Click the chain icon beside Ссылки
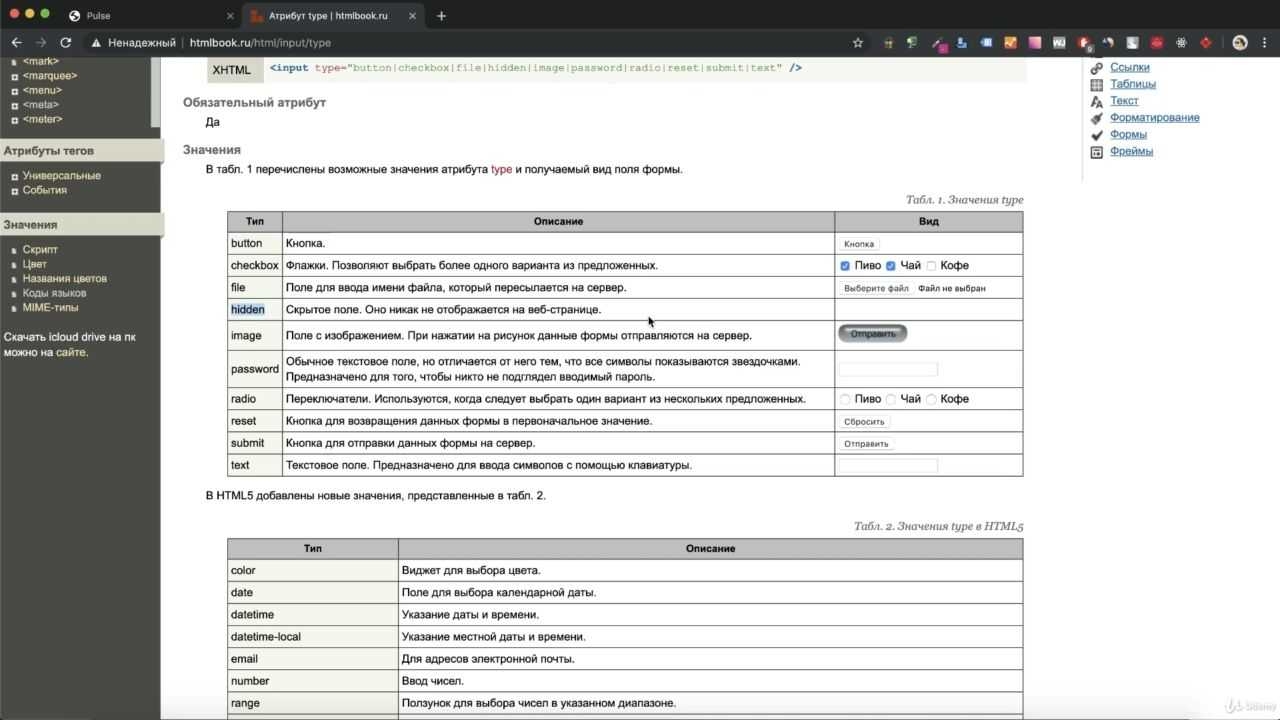 click(1097, 68)
